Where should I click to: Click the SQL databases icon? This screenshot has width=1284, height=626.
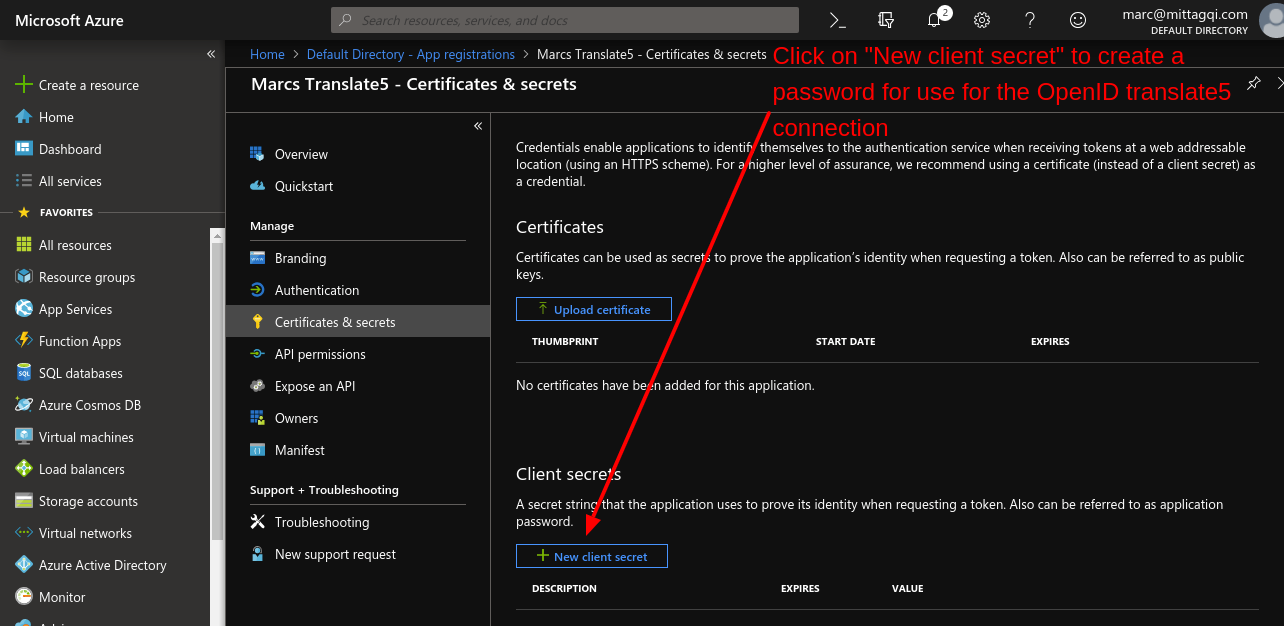24,373
